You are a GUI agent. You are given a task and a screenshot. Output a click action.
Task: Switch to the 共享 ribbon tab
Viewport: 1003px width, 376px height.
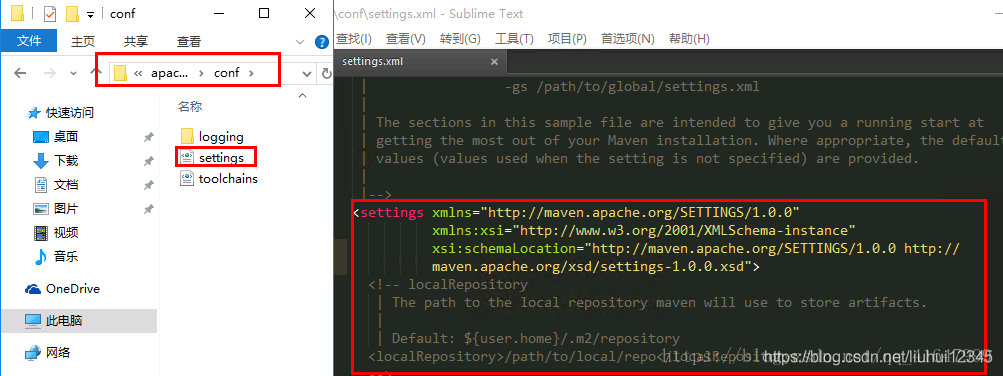tap(136, 41)
